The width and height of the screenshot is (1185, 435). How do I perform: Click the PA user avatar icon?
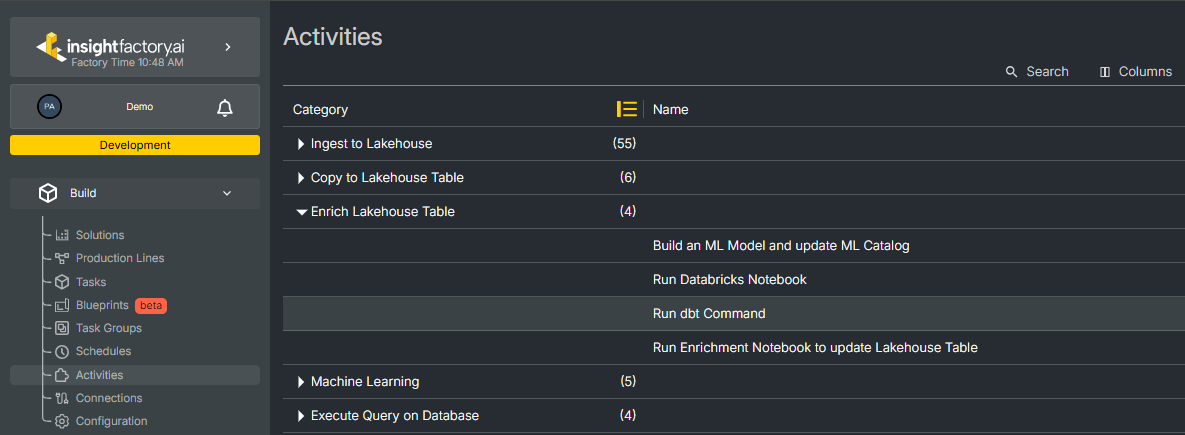49,107
